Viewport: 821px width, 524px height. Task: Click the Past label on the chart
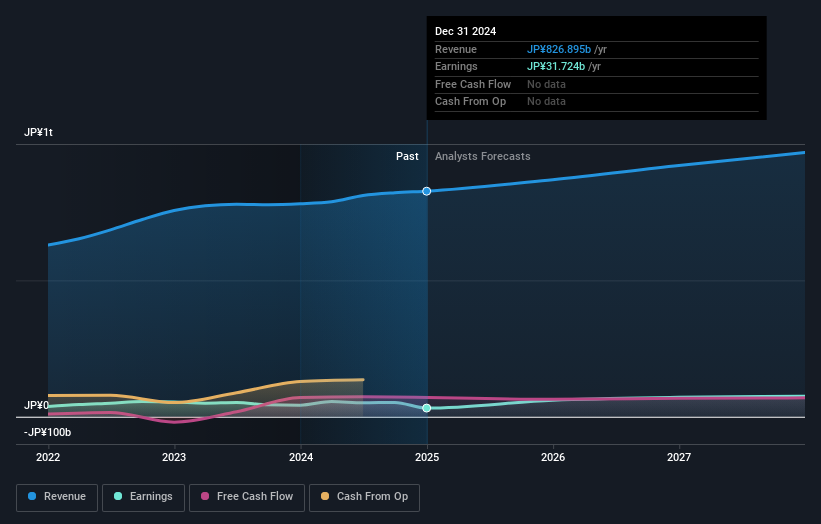tap(407, 157)
